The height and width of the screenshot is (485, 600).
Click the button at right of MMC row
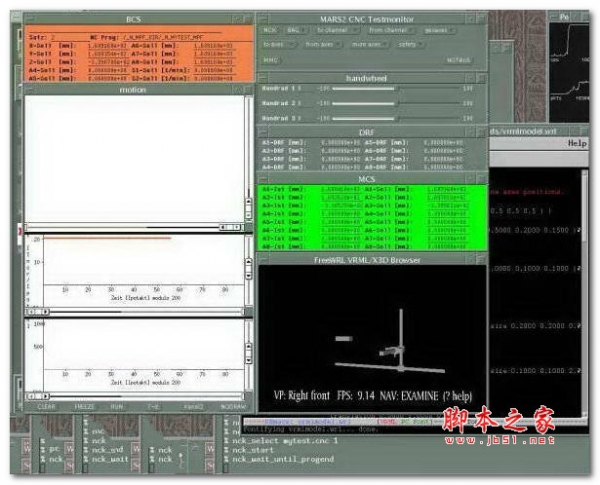pos(458,60)
